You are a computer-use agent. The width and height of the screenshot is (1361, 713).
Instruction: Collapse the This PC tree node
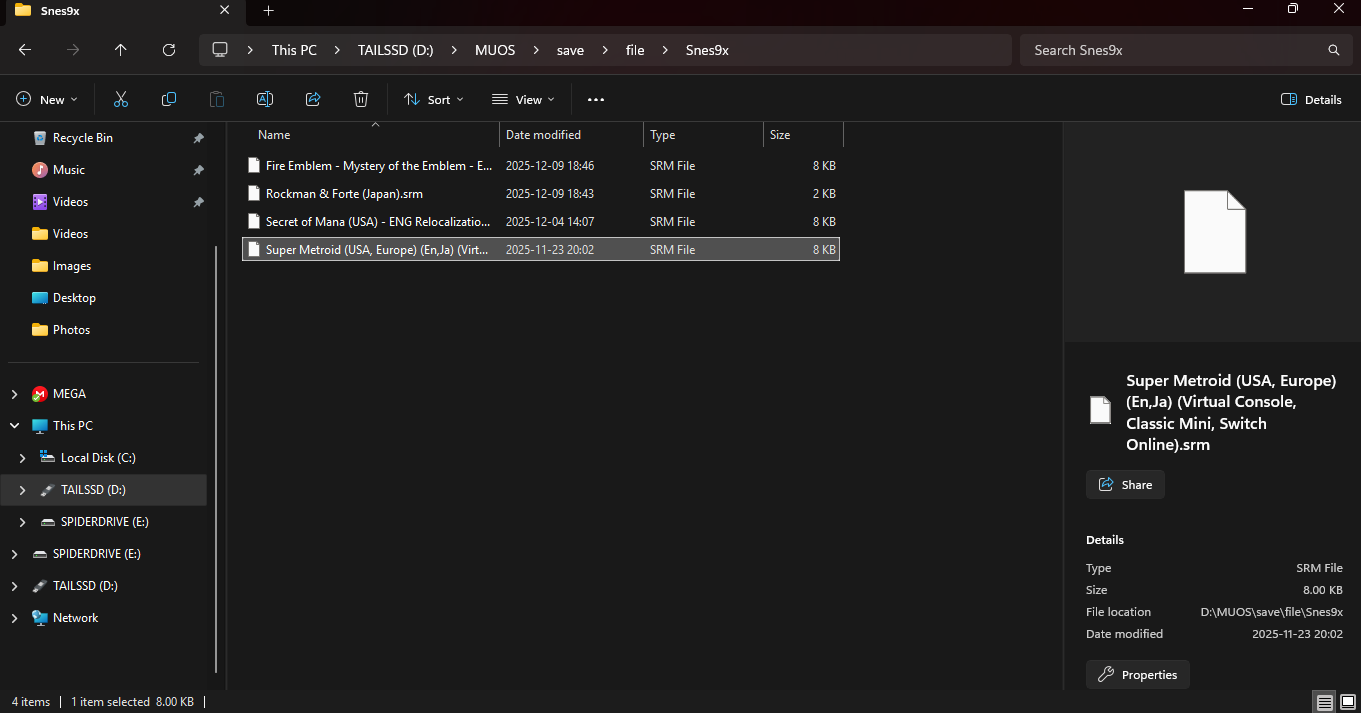(x=14, y=426)
